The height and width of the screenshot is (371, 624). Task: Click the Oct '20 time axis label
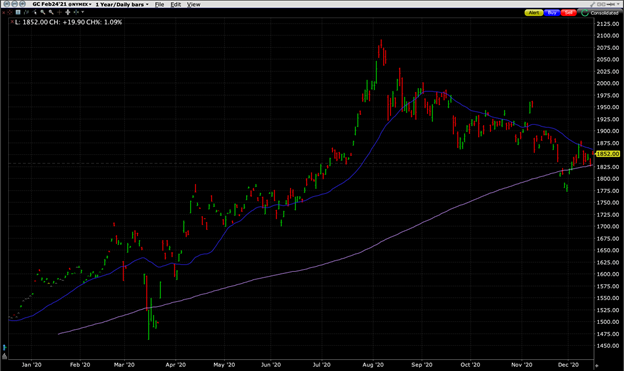tap(470, 365)
